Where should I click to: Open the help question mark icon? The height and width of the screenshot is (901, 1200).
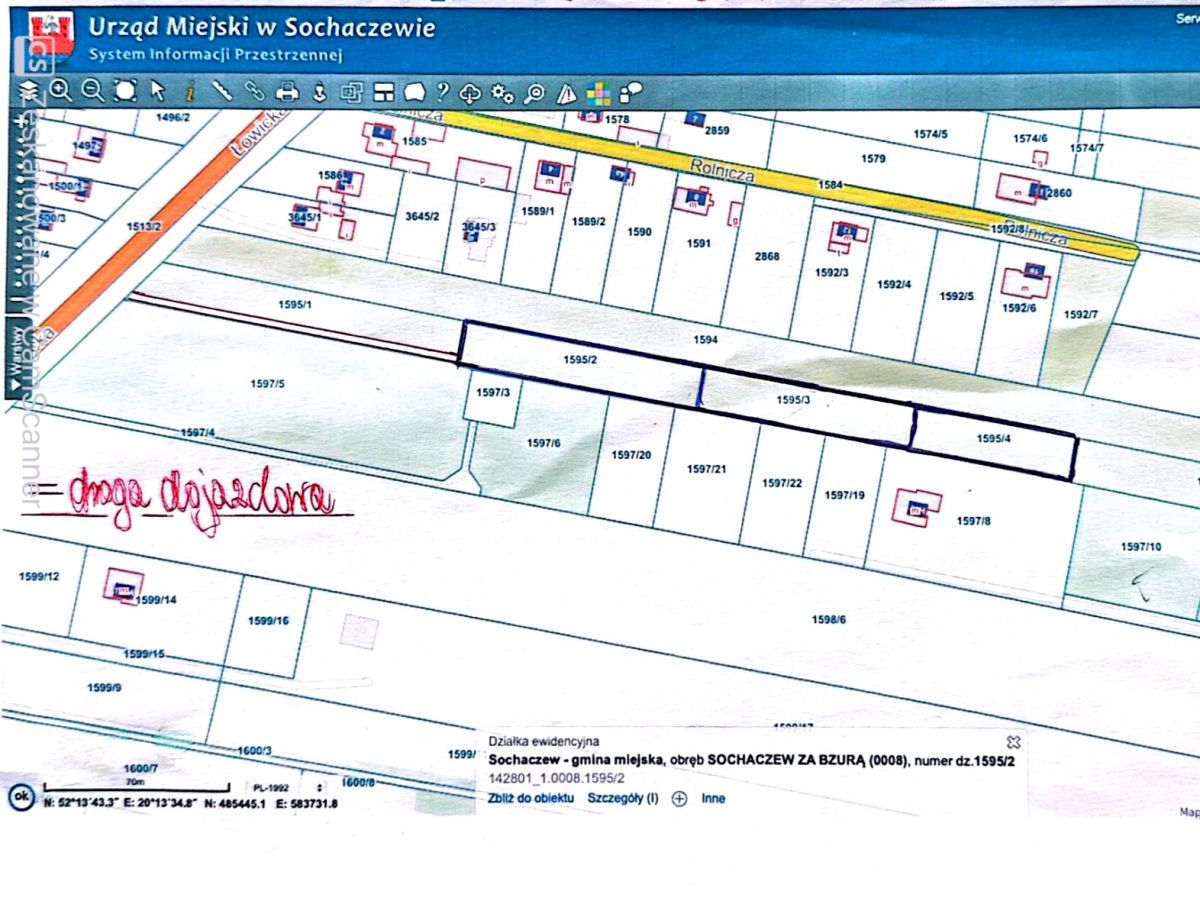click(442, 92)
